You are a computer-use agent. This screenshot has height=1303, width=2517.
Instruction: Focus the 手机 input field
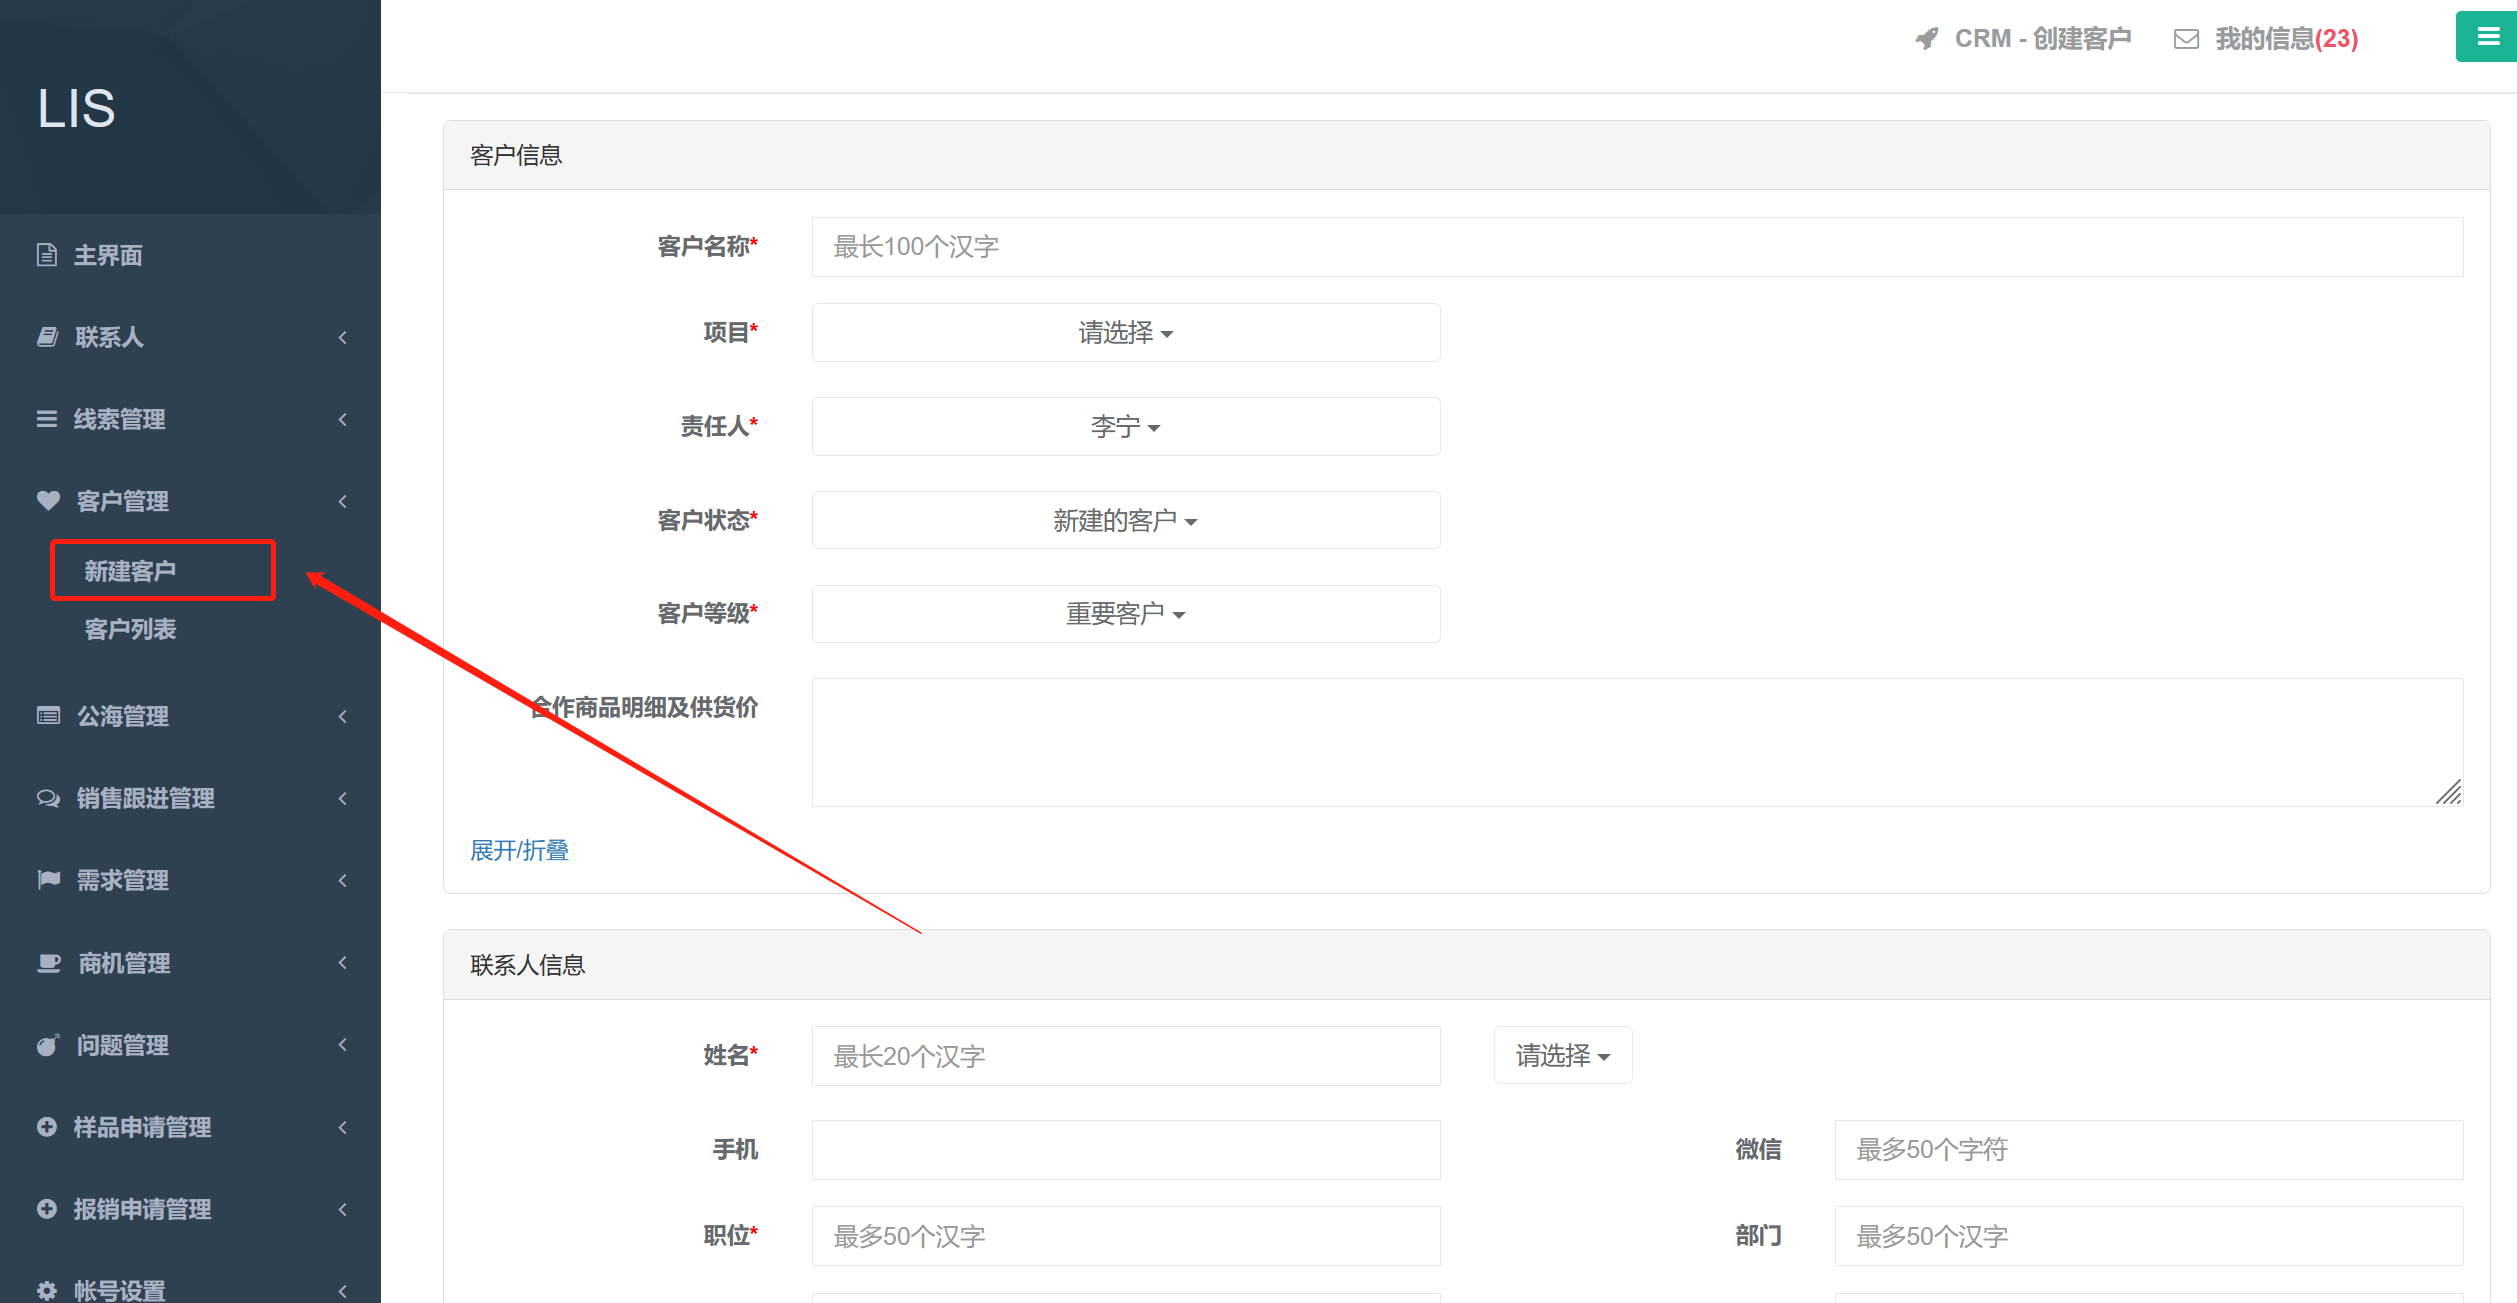pyautogui.click(x=1126, y=1150)
